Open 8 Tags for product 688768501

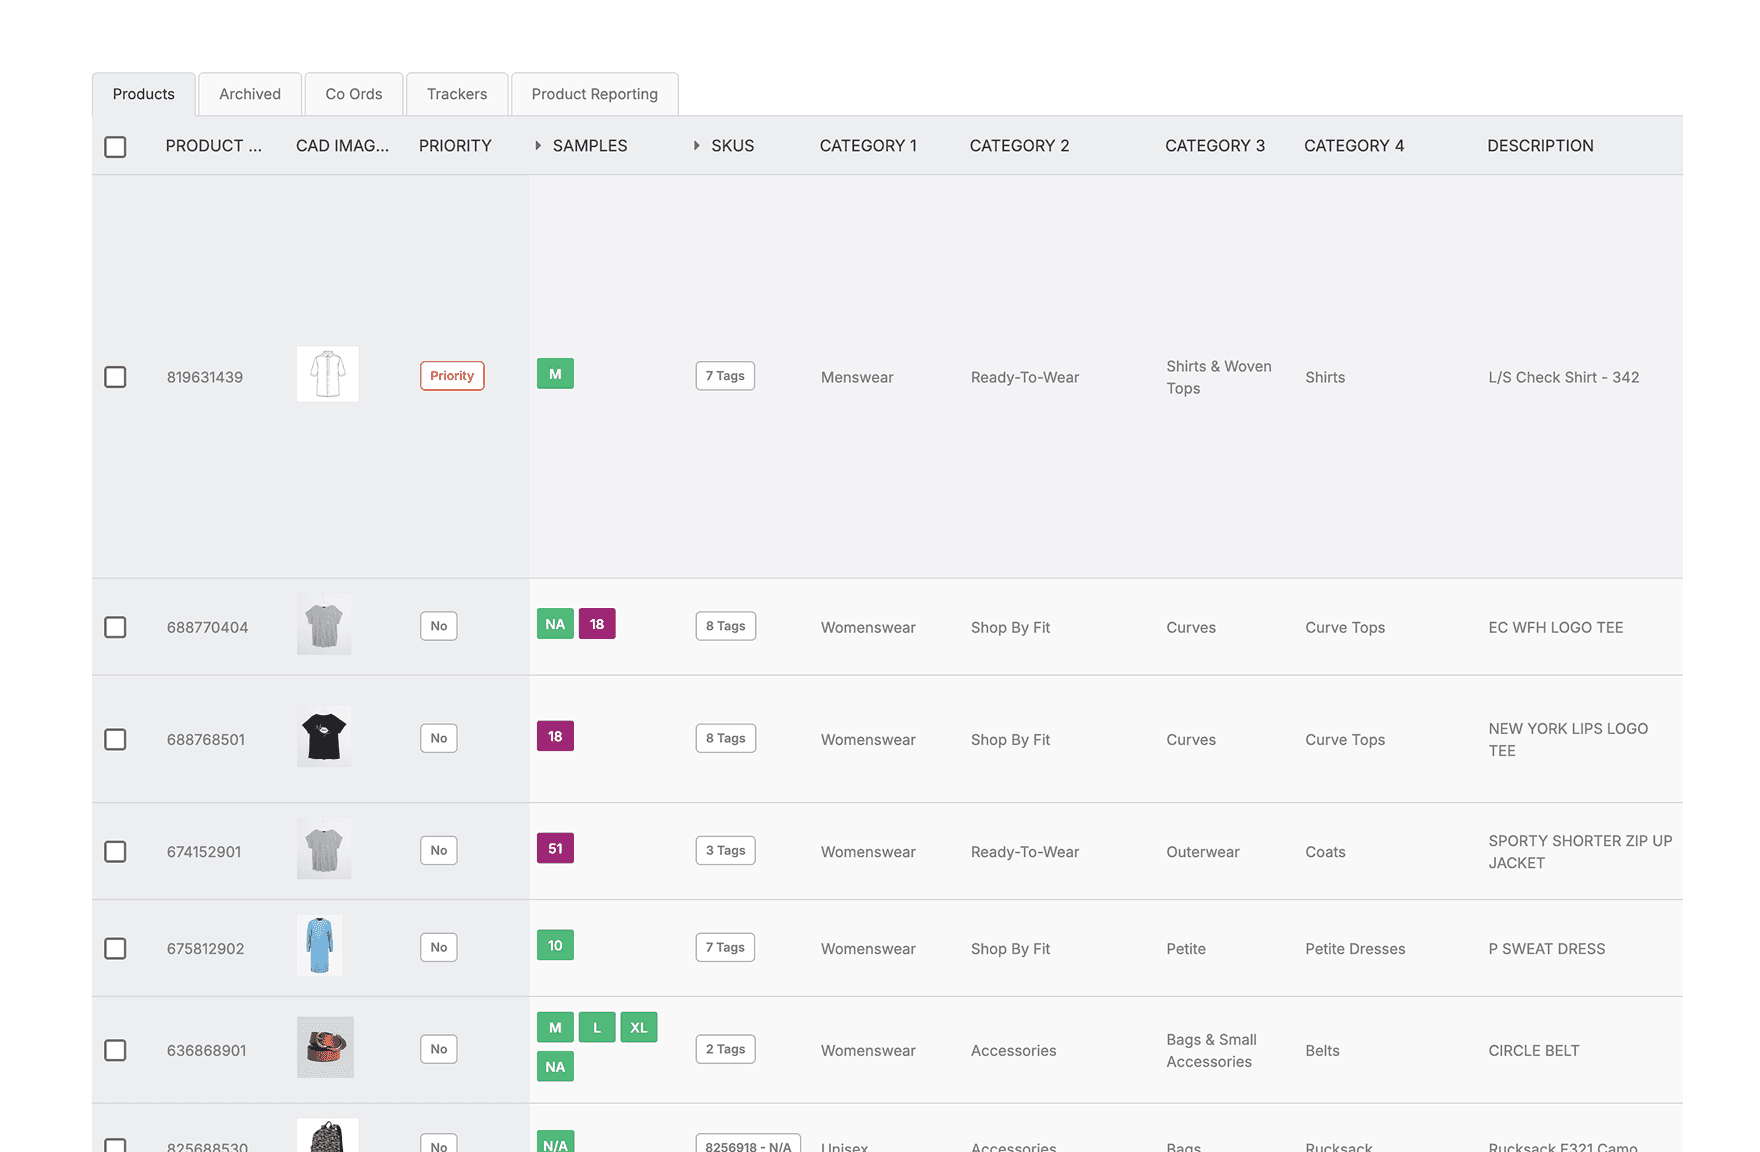click(x=726, y=738)
